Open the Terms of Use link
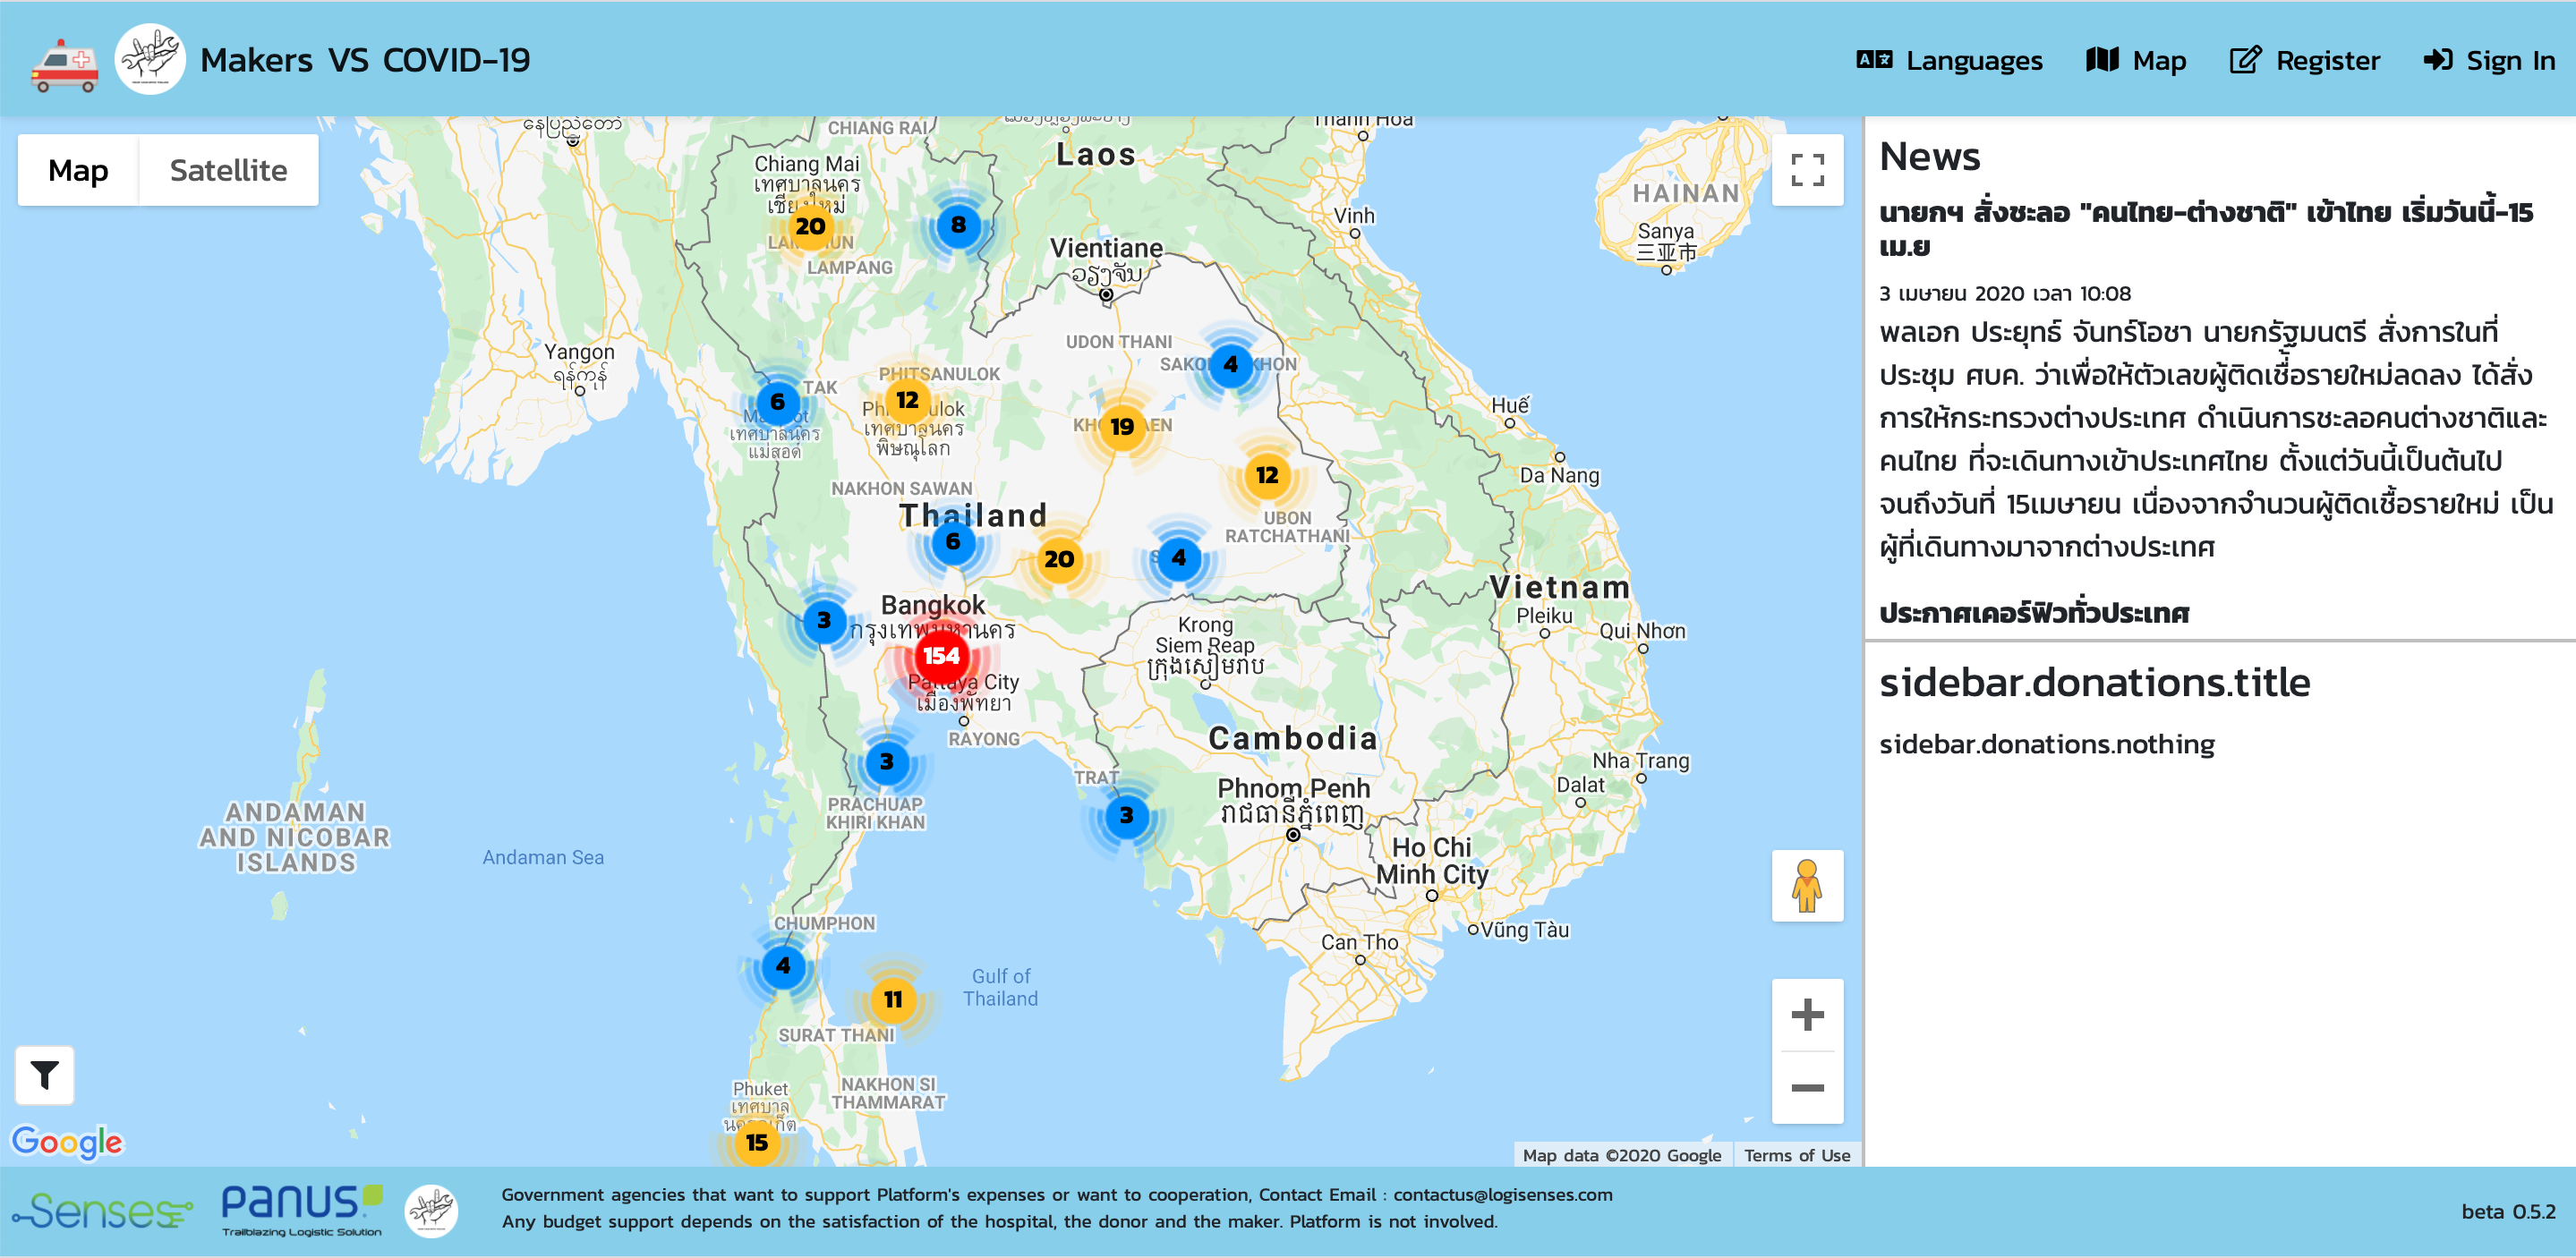 [1796, 1155]
